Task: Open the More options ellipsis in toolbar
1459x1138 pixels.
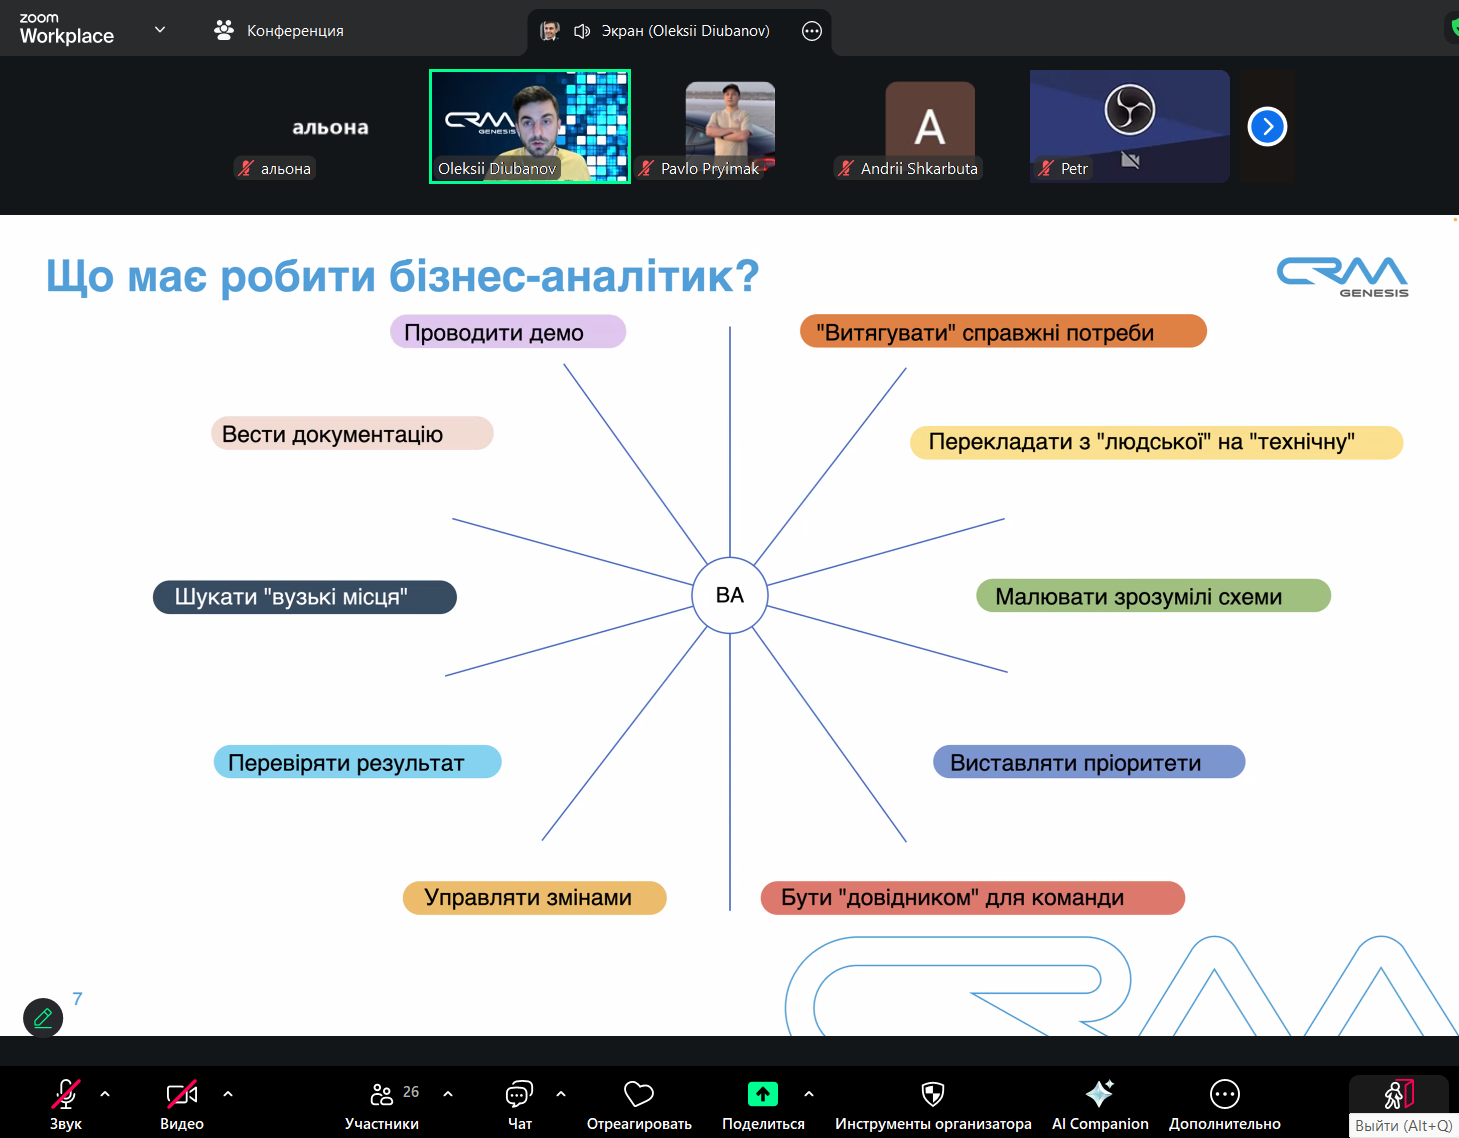Action: (1224, 1095)
